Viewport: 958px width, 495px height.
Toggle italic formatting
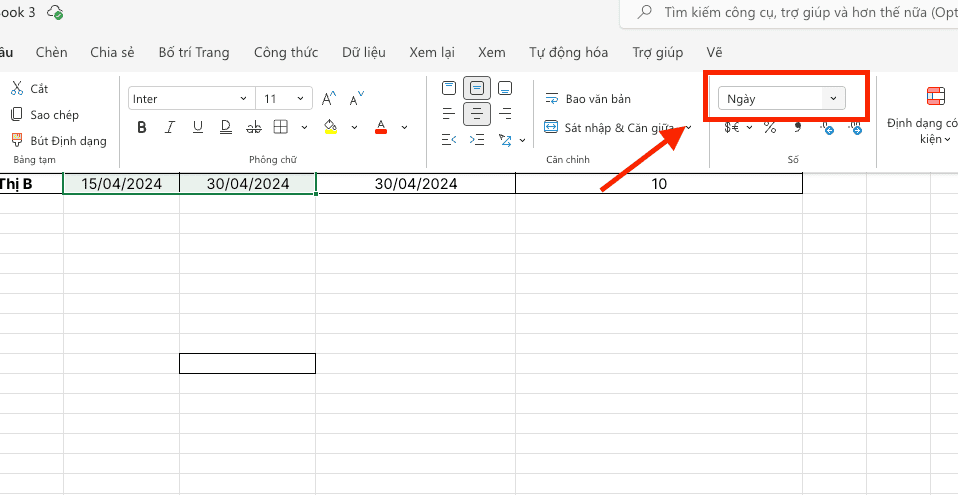pos(170,127)
